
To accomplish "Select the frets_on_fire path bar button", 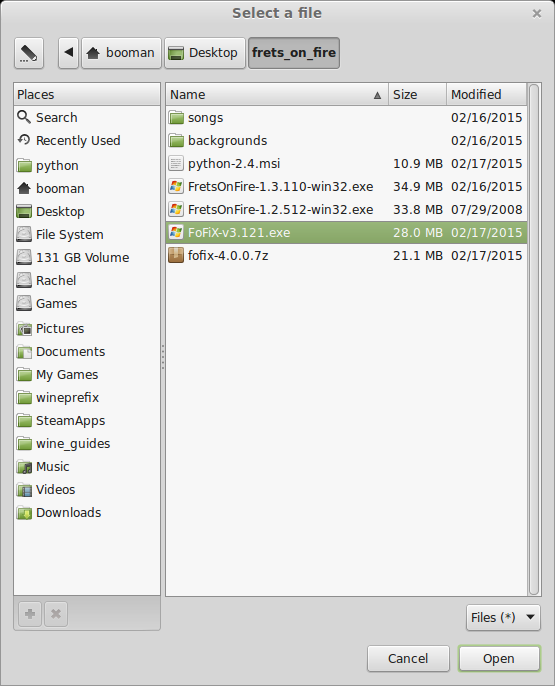I will coord(294,53).
